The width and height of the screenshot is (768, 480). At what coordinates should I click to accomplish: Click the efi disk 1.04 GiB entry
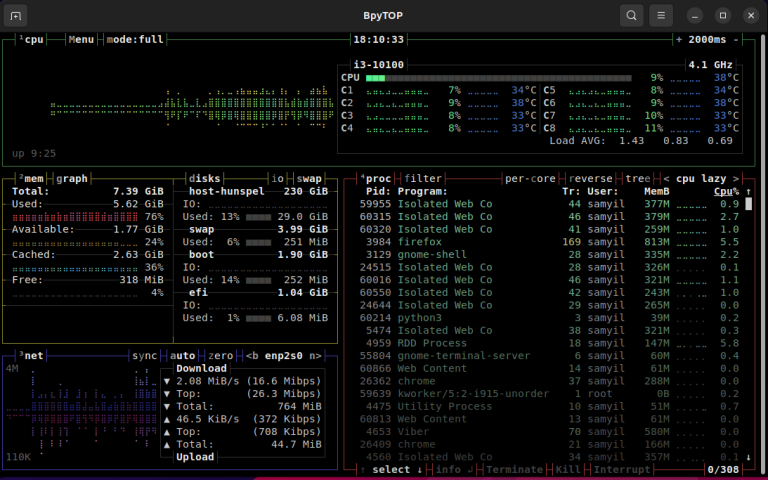point(259,293)
